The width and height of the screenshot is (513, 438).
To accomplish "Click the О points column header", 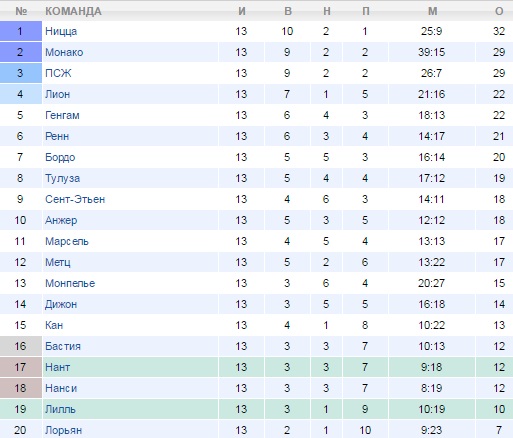I will [x=499, y=11].
